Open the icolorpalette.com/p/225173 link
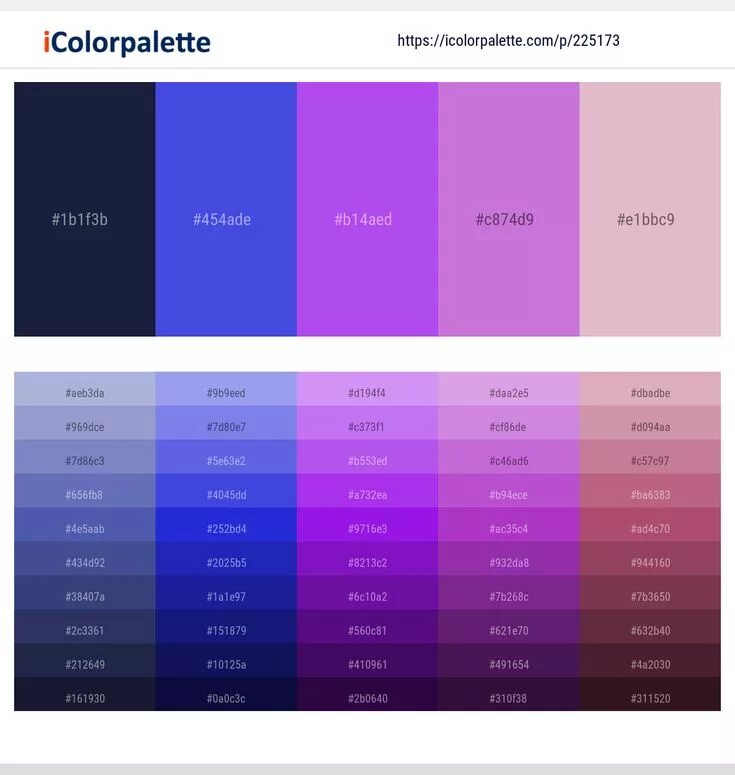735x775 pixels. (x=508, y=41)
